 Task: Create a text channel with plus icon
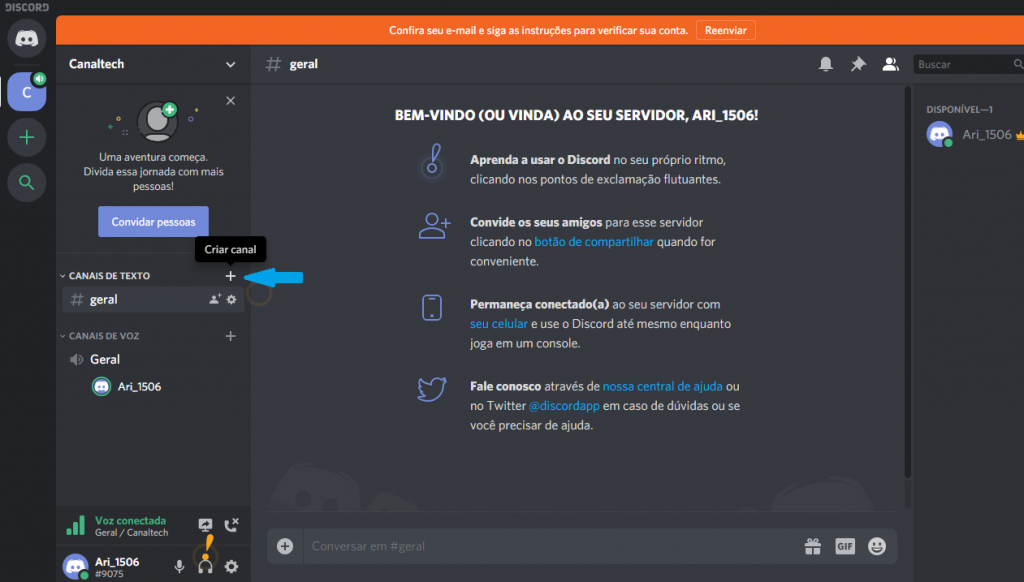coord(231,276)
